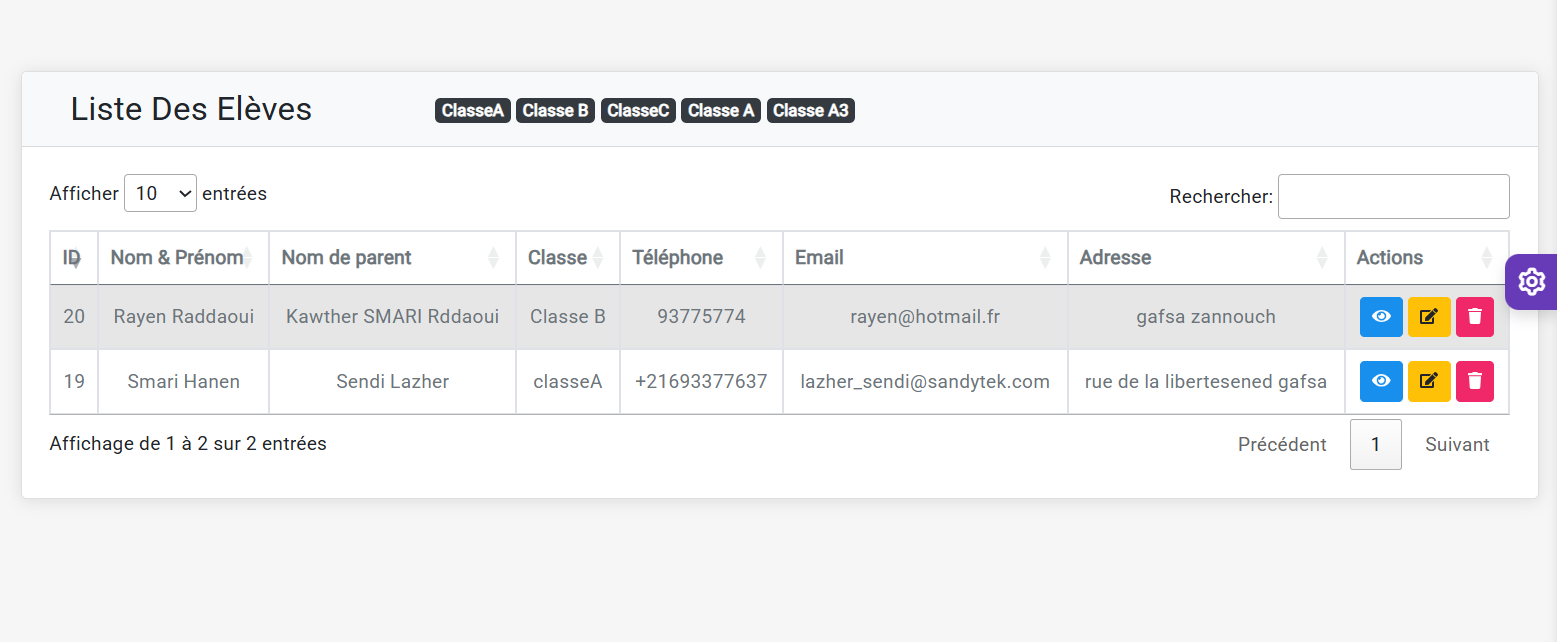This screenshot has width=1557, height=642.
Task: Go to Suivant page
Action: click(x=1456, y=445)
